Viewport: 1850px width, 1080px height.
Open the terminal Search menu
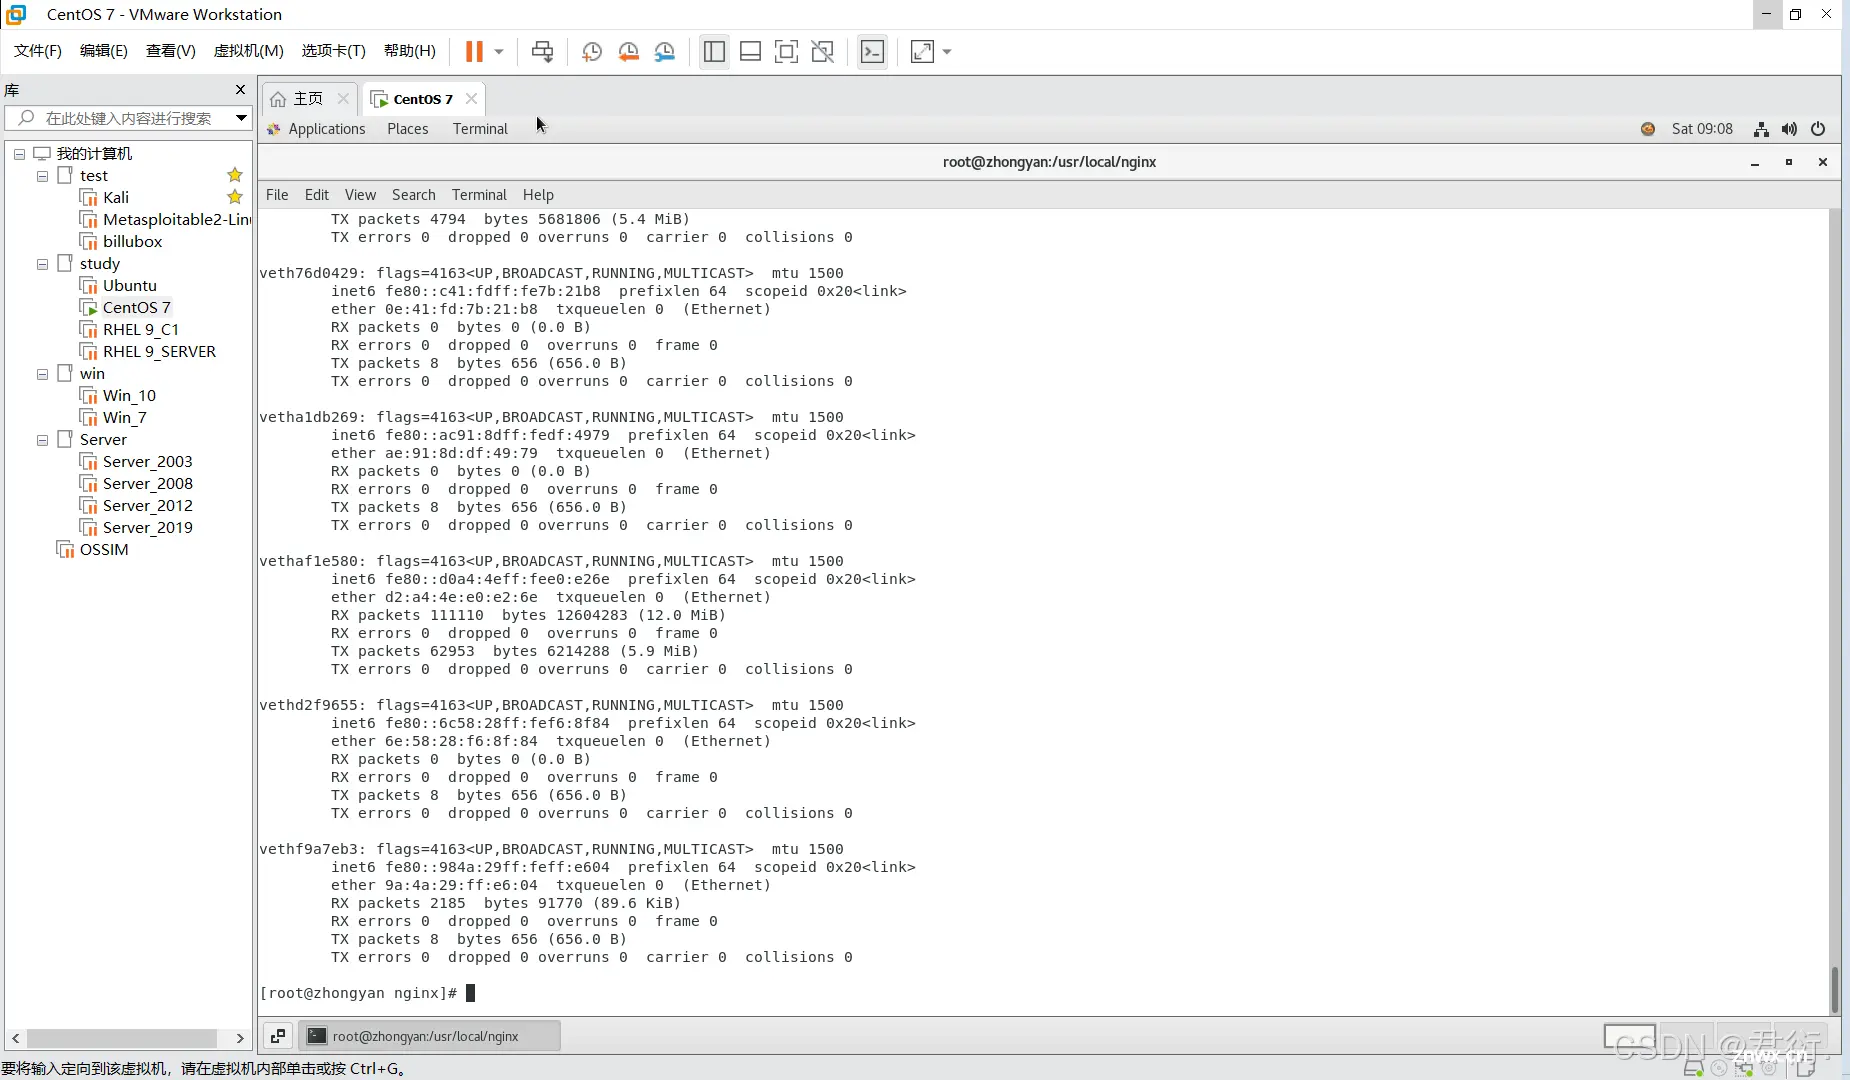pos(413,194)
